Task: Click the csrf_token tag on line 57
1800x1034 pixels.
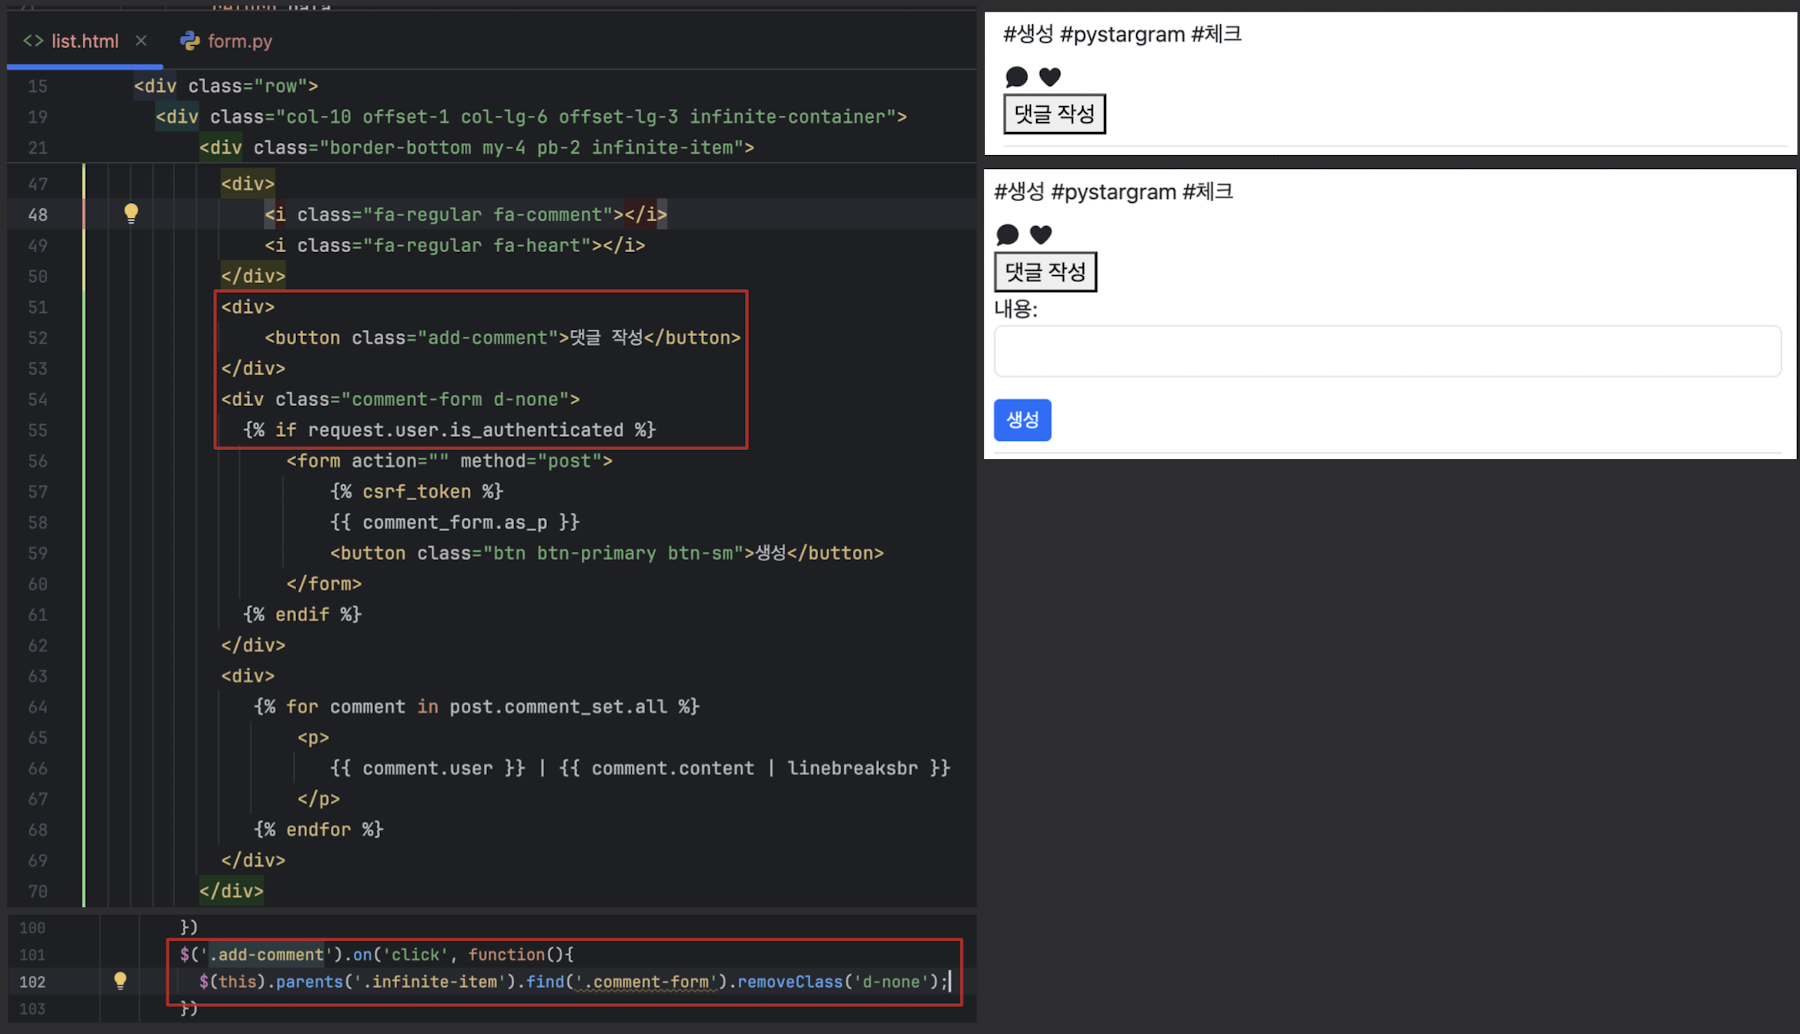Action: (416, 491)
